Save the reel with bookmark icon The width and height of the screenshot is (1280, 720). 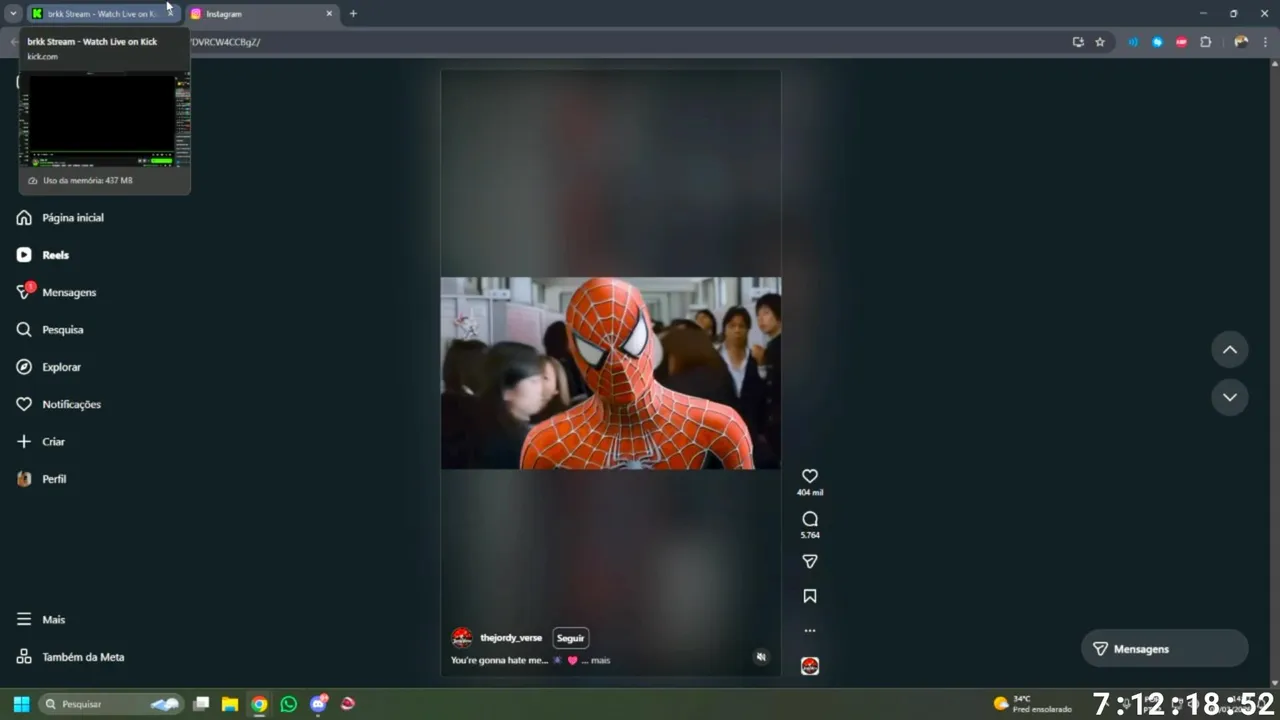pyautogui.click(x=810, y=596)
